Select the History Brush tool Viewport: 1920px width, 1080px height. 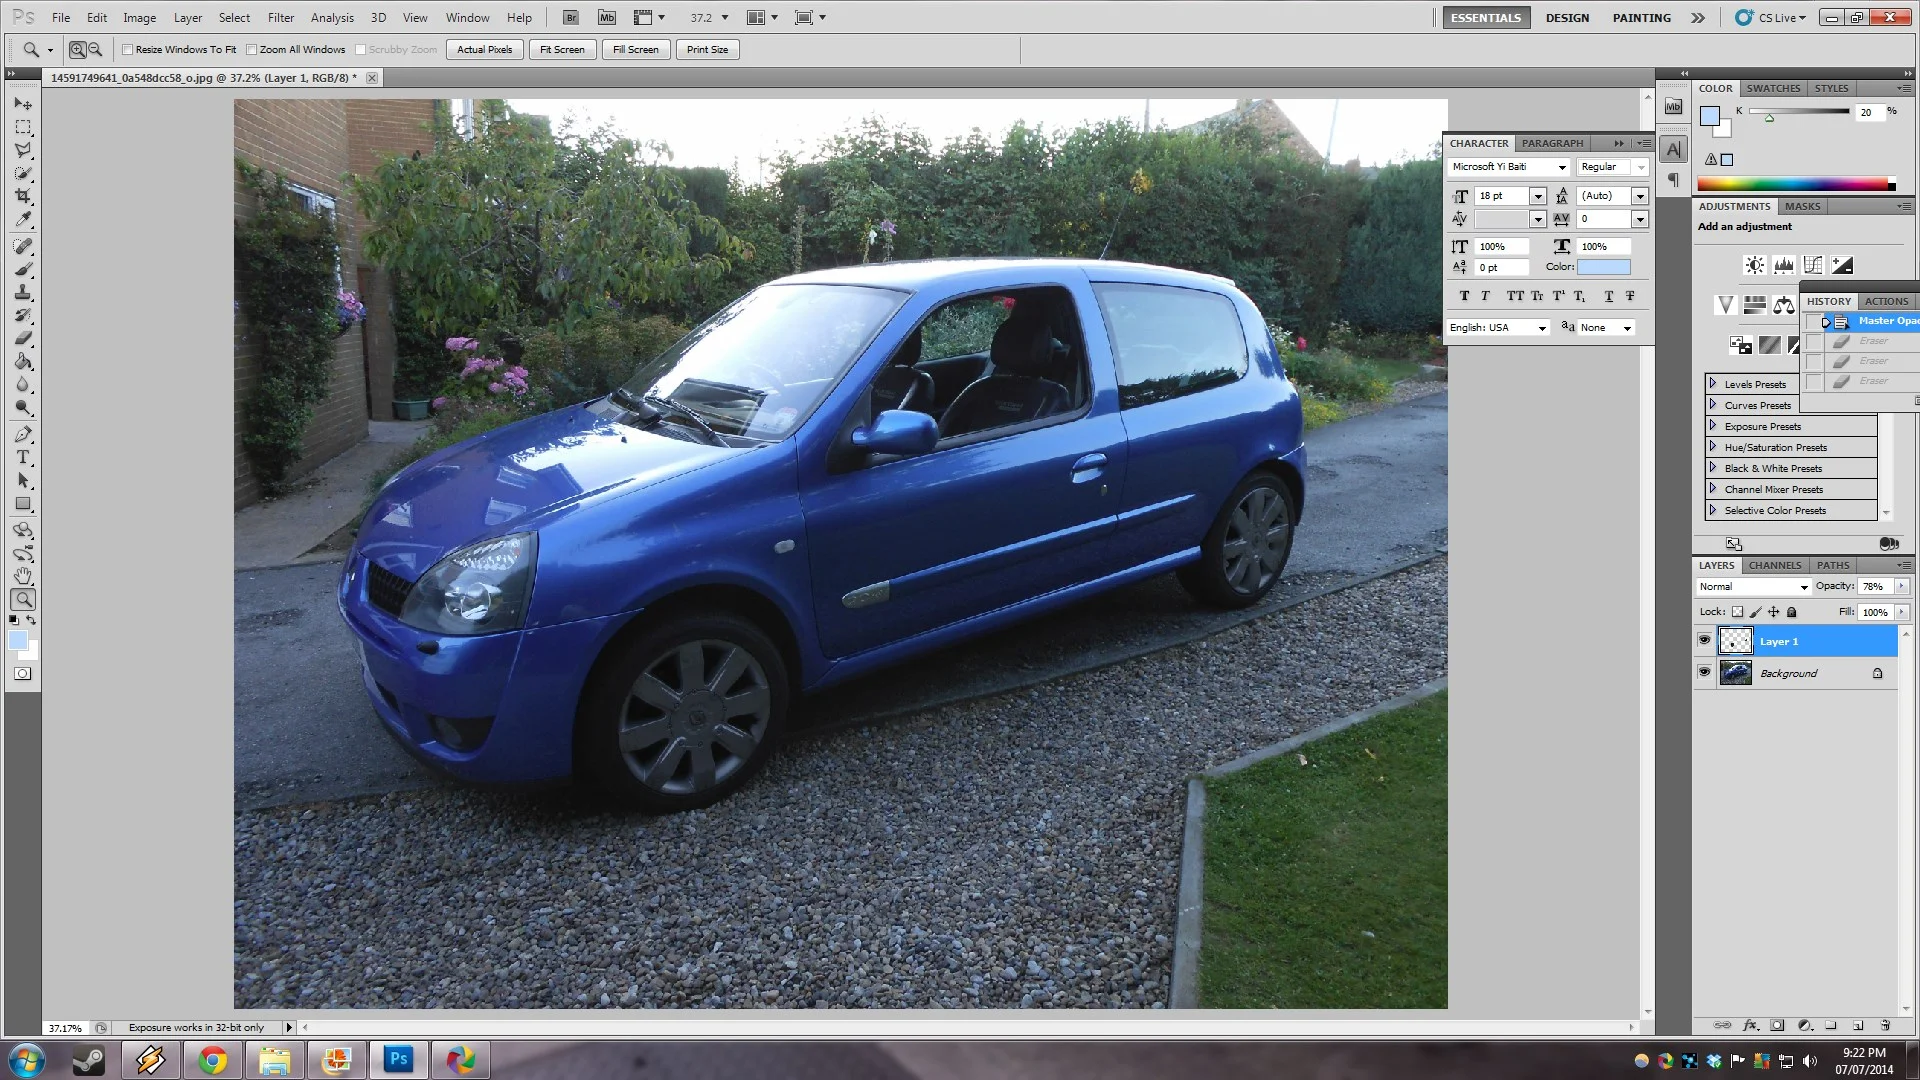click(x=23, y=315)
